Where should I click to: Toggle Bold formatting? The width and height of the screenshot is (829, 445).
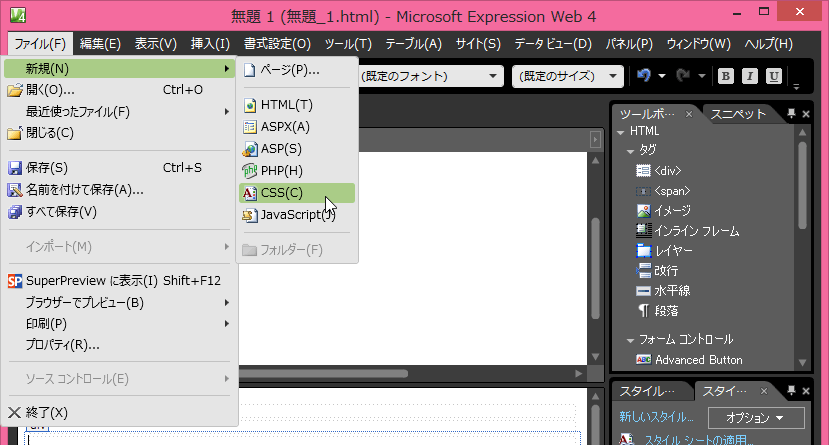click(725, 76)
